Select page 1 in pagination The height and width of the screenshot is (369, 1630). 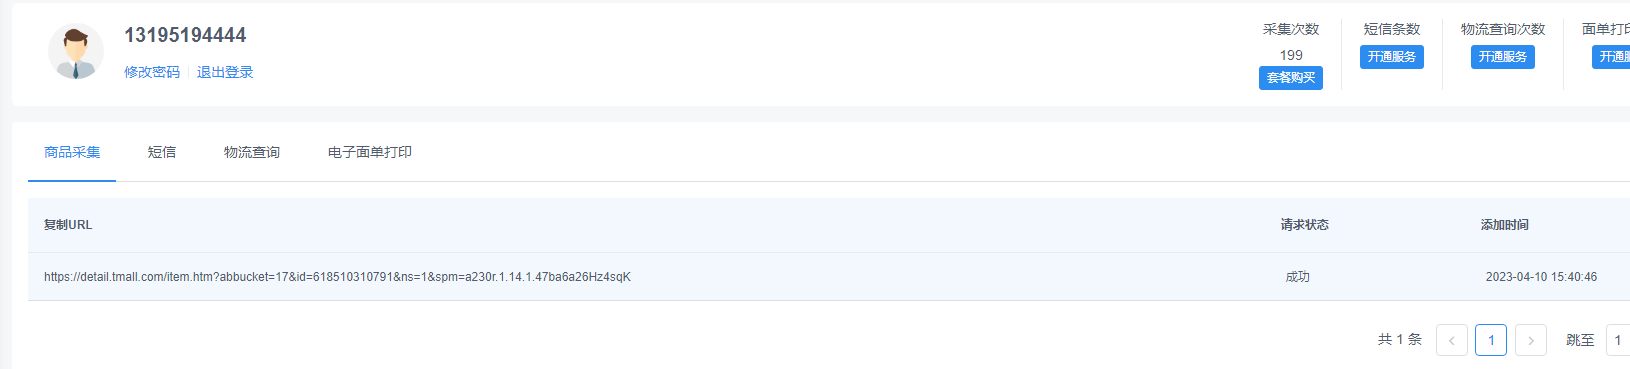[1491, 340]
